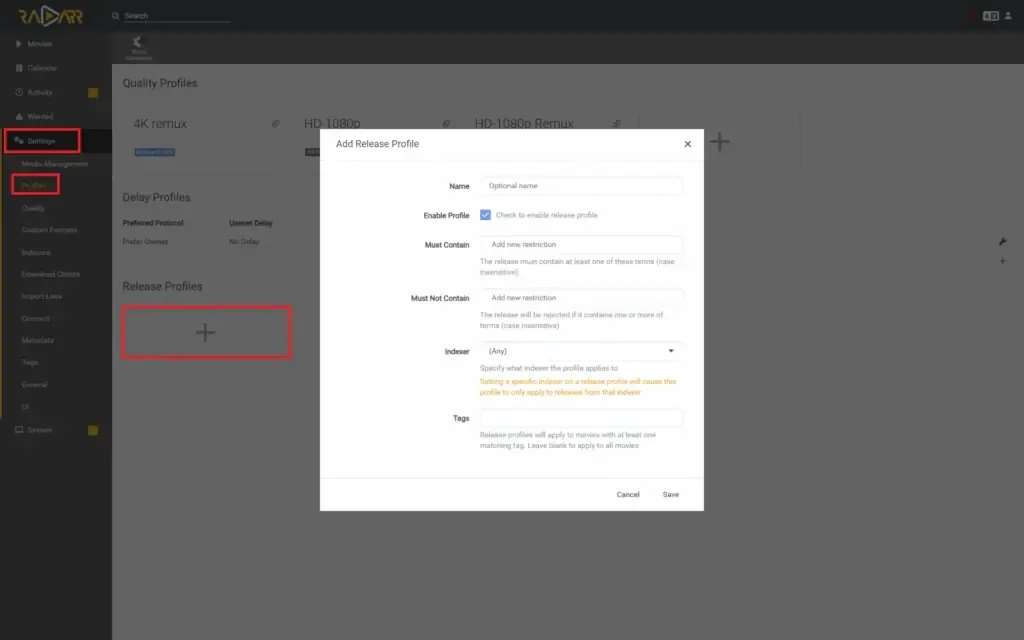Expand the Indexer dropdown
The width and height of the screenshot is (1024, 640).
(x=581, y=351)
